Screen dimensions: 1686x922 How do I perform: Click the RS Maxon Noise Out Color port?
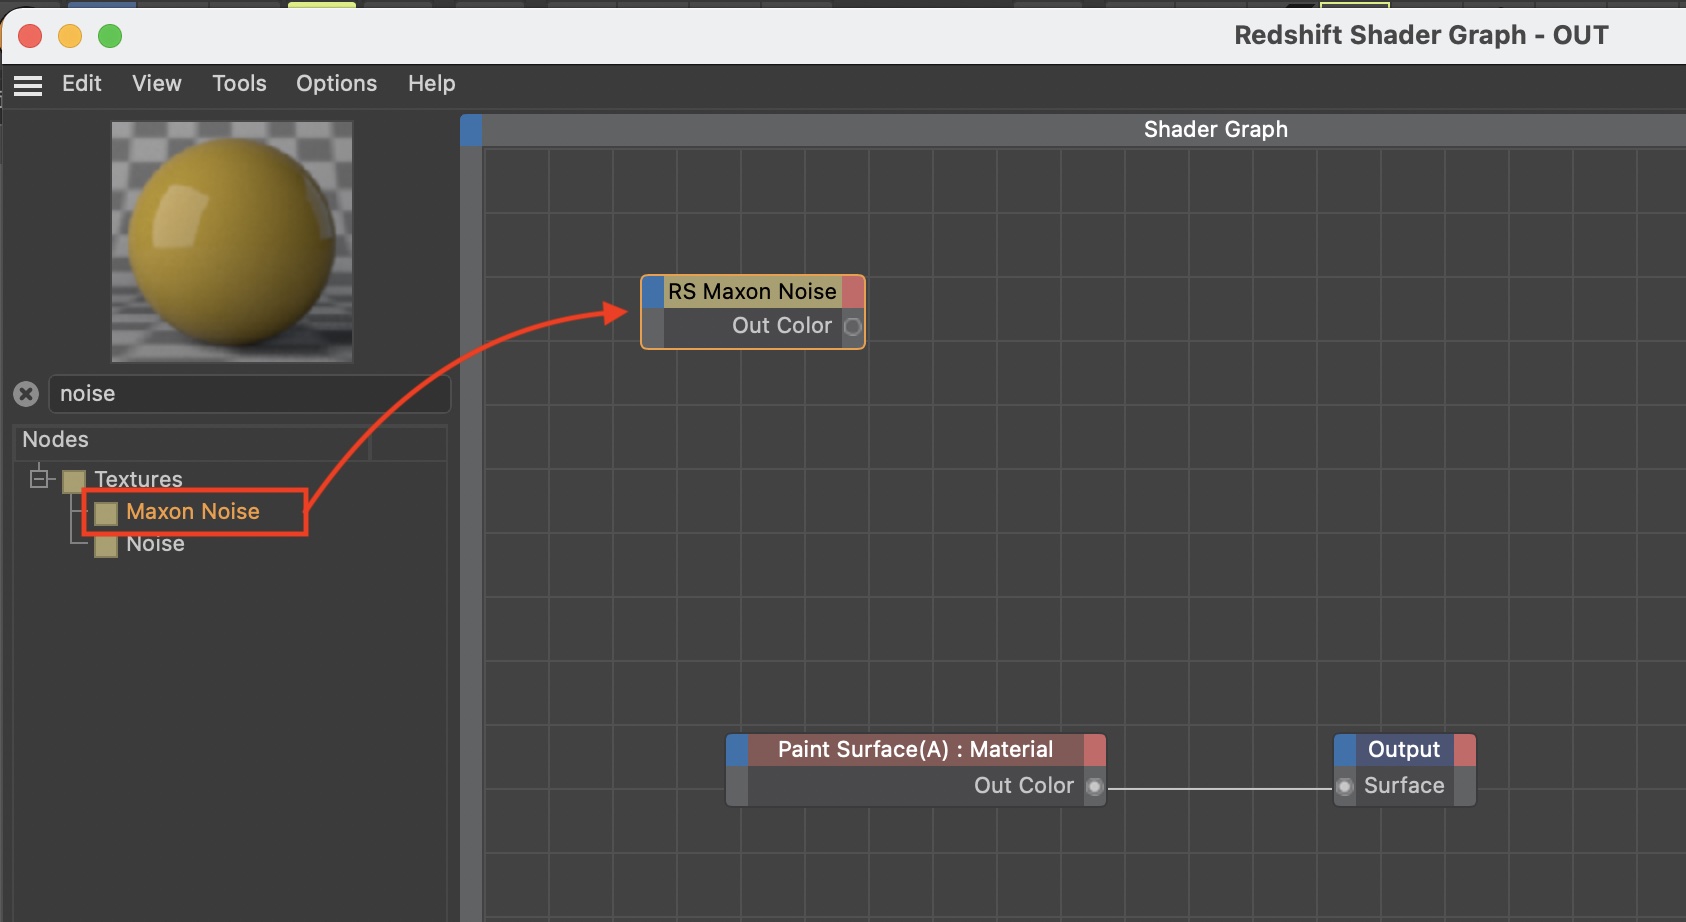[x=852, y=326]
